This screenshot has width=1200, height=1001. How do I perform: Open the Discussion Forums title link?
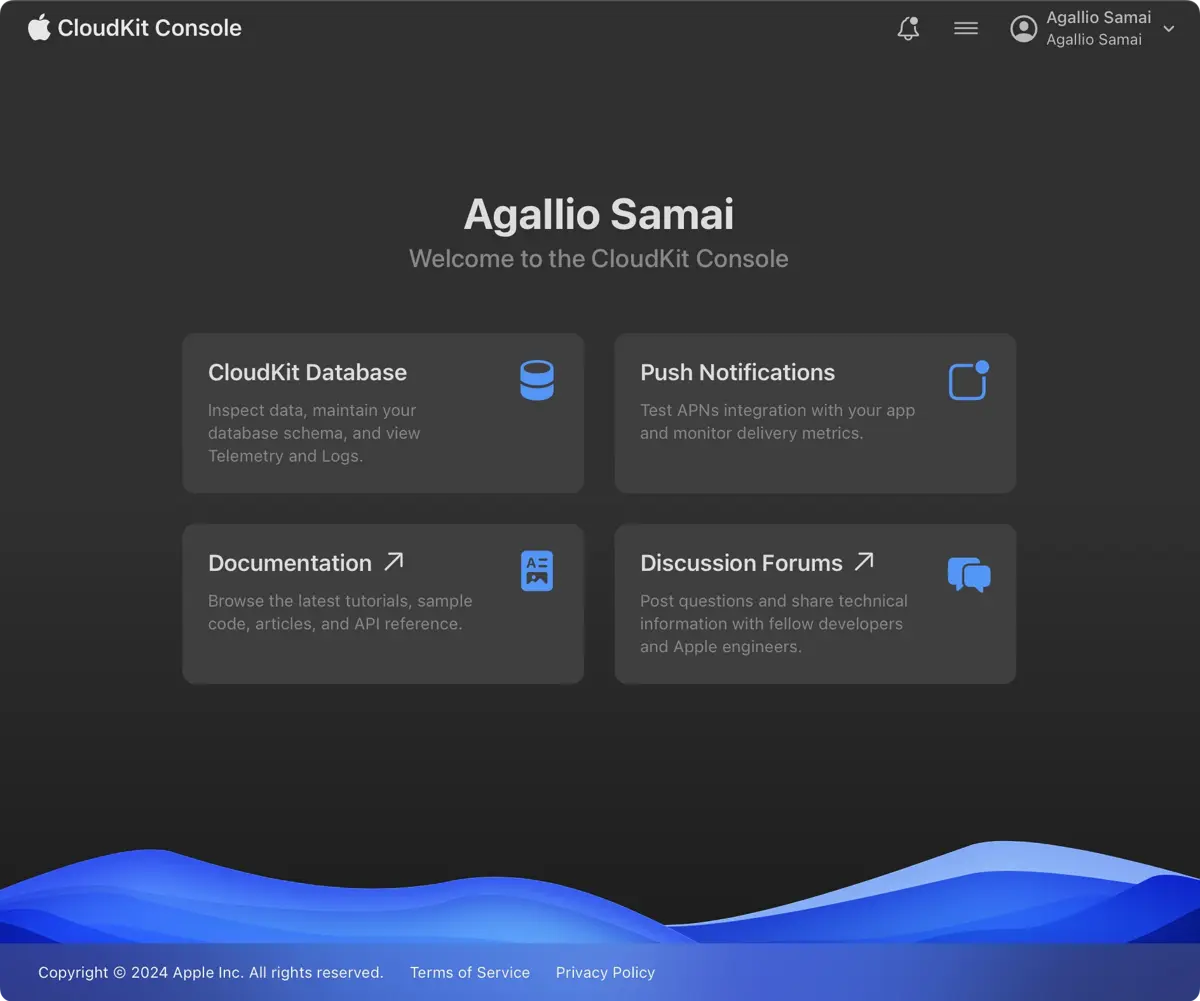coord(741,563)
